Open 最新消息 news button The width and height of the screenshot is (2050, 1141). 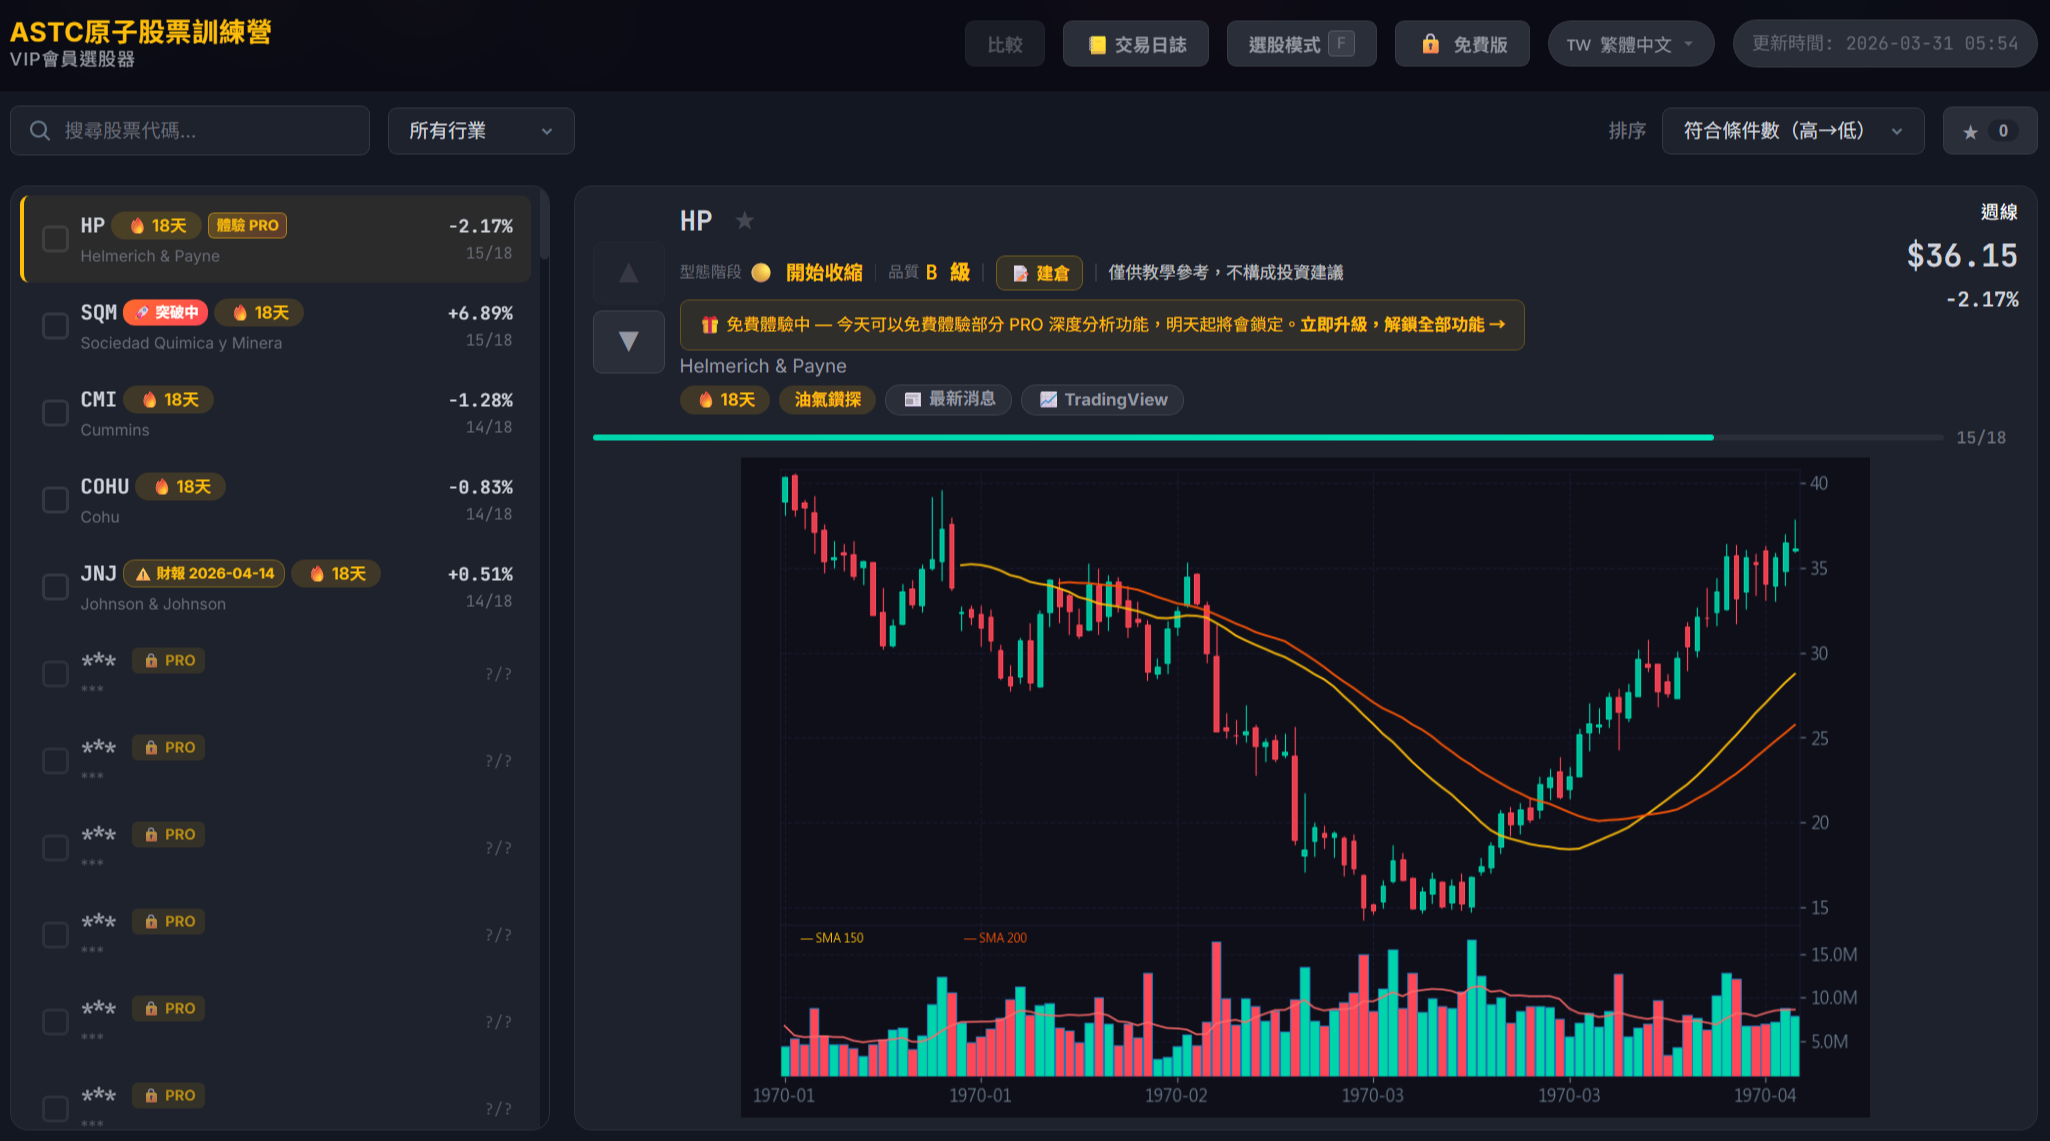(948, 400)
